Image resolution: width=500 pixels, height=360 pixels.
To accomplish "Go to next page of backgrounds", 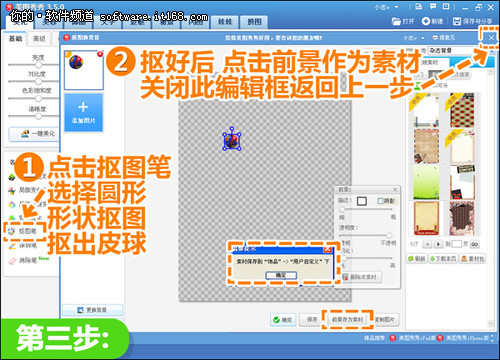I will coord(438,244).
